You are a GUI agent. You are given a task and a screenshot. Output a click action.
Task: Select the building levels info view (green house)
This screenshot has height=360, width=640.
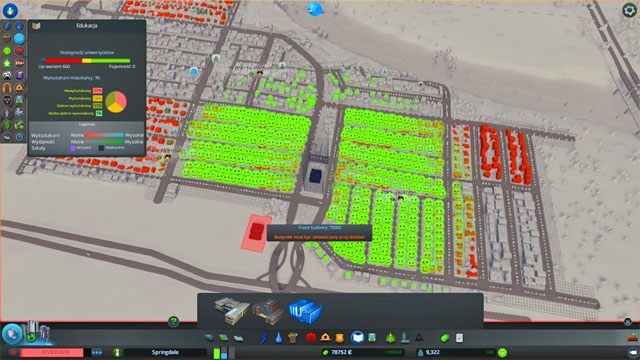[7, 63]
